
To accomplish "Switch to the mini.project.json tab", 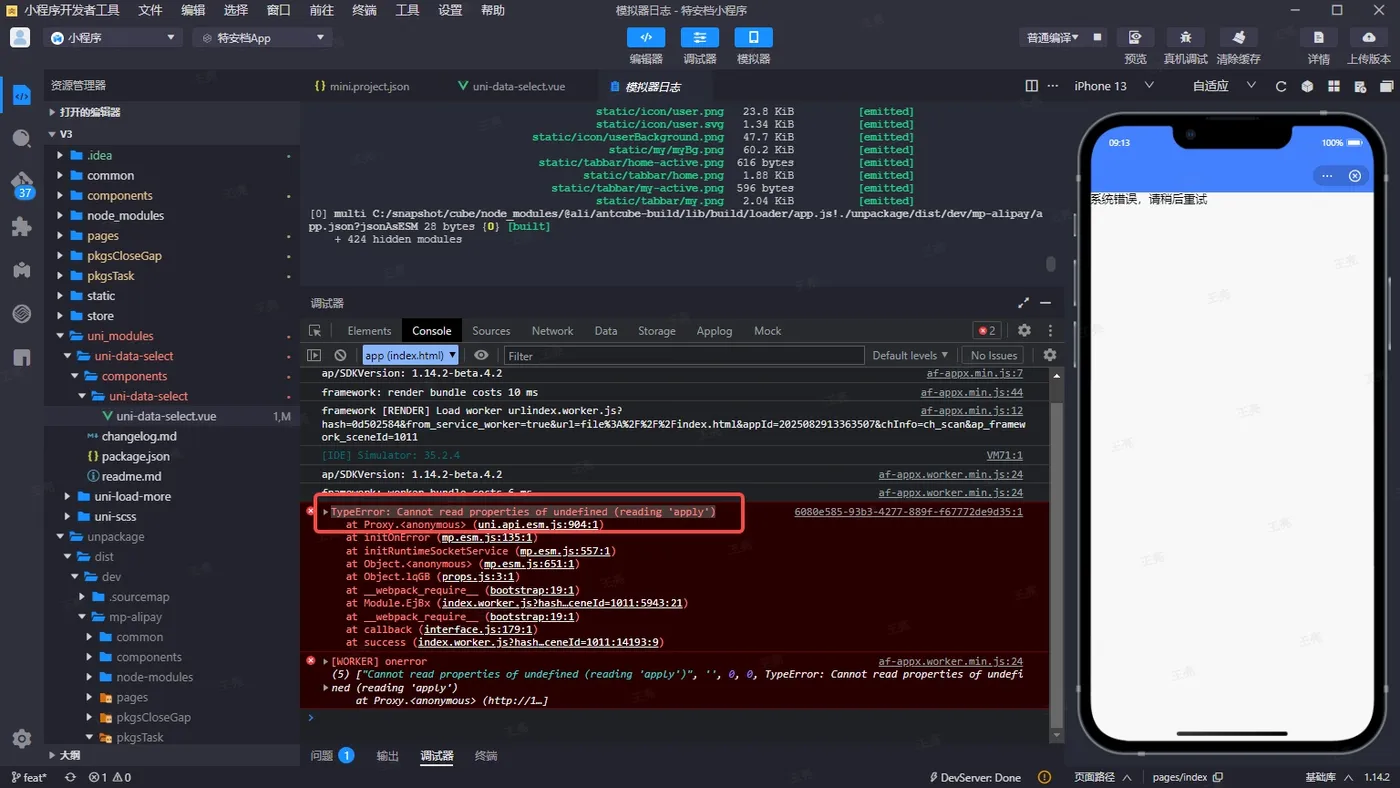I will pos(362,86).
